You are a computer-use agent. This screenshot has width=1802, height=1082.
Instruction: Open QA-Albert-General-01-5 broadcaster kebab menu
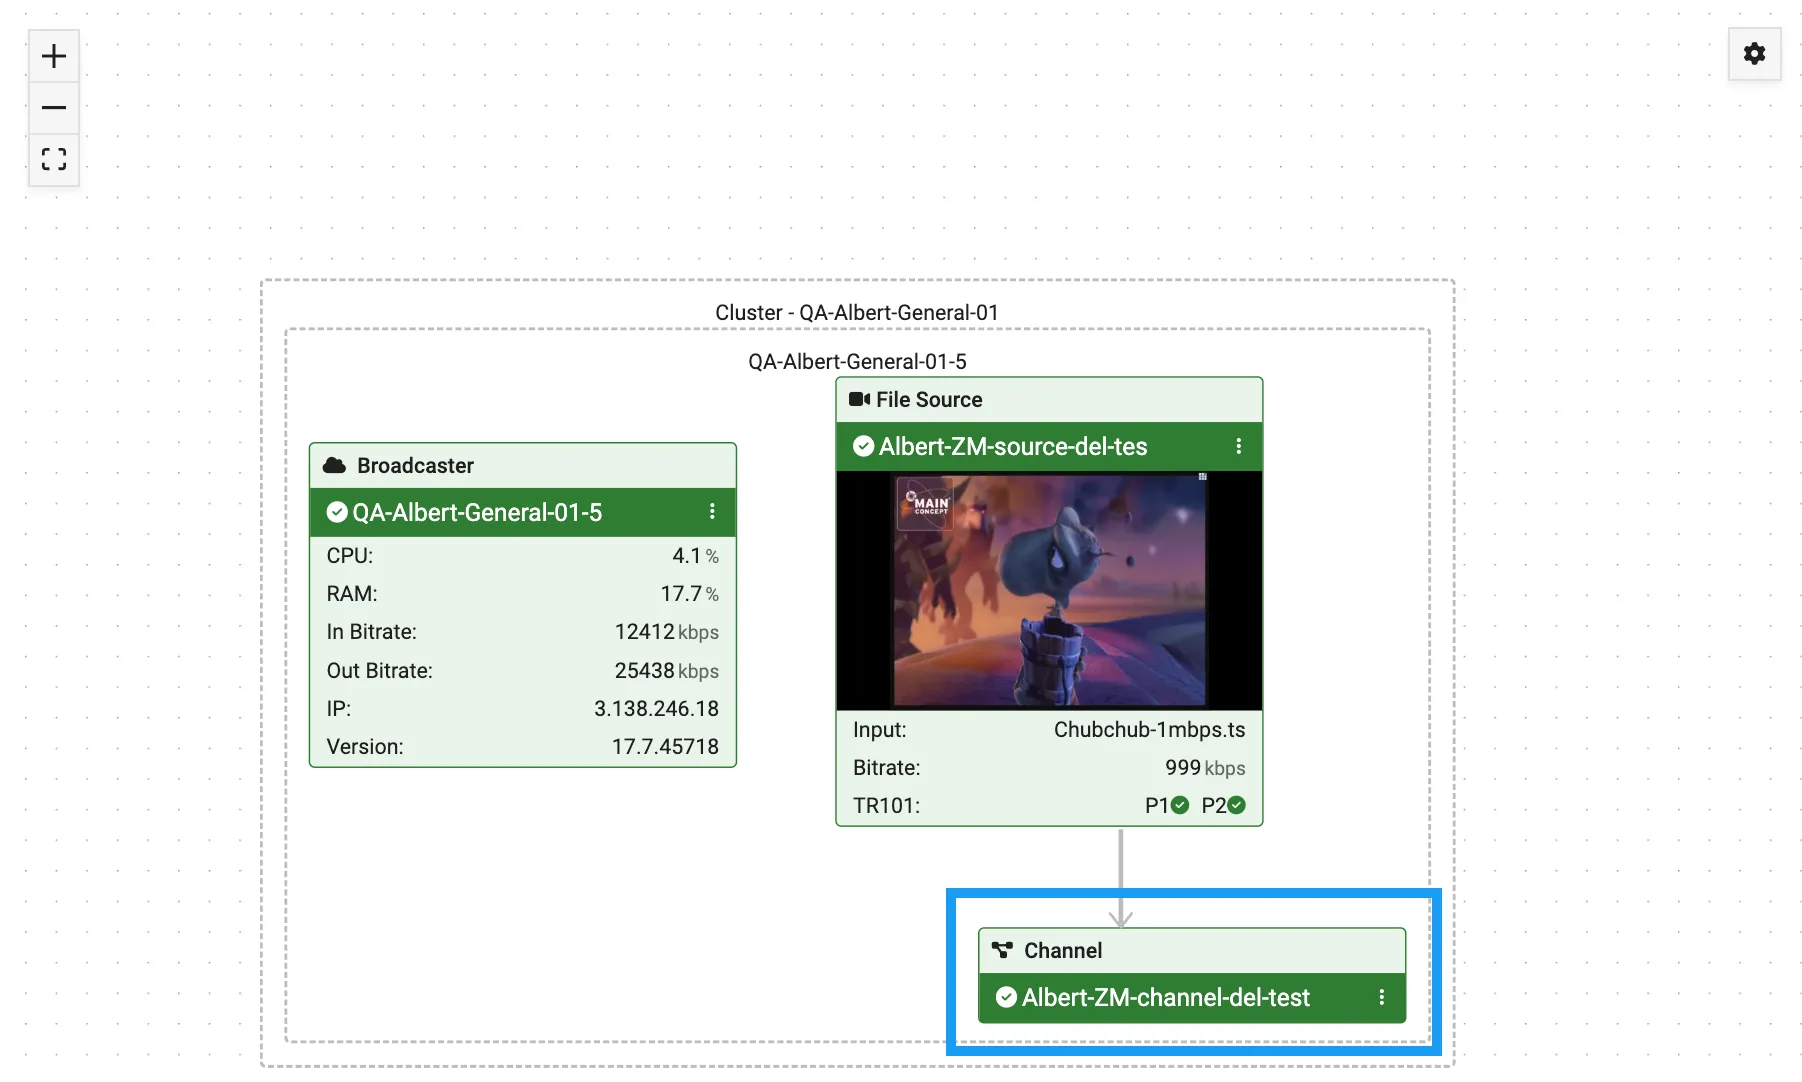tap(712, 512)
